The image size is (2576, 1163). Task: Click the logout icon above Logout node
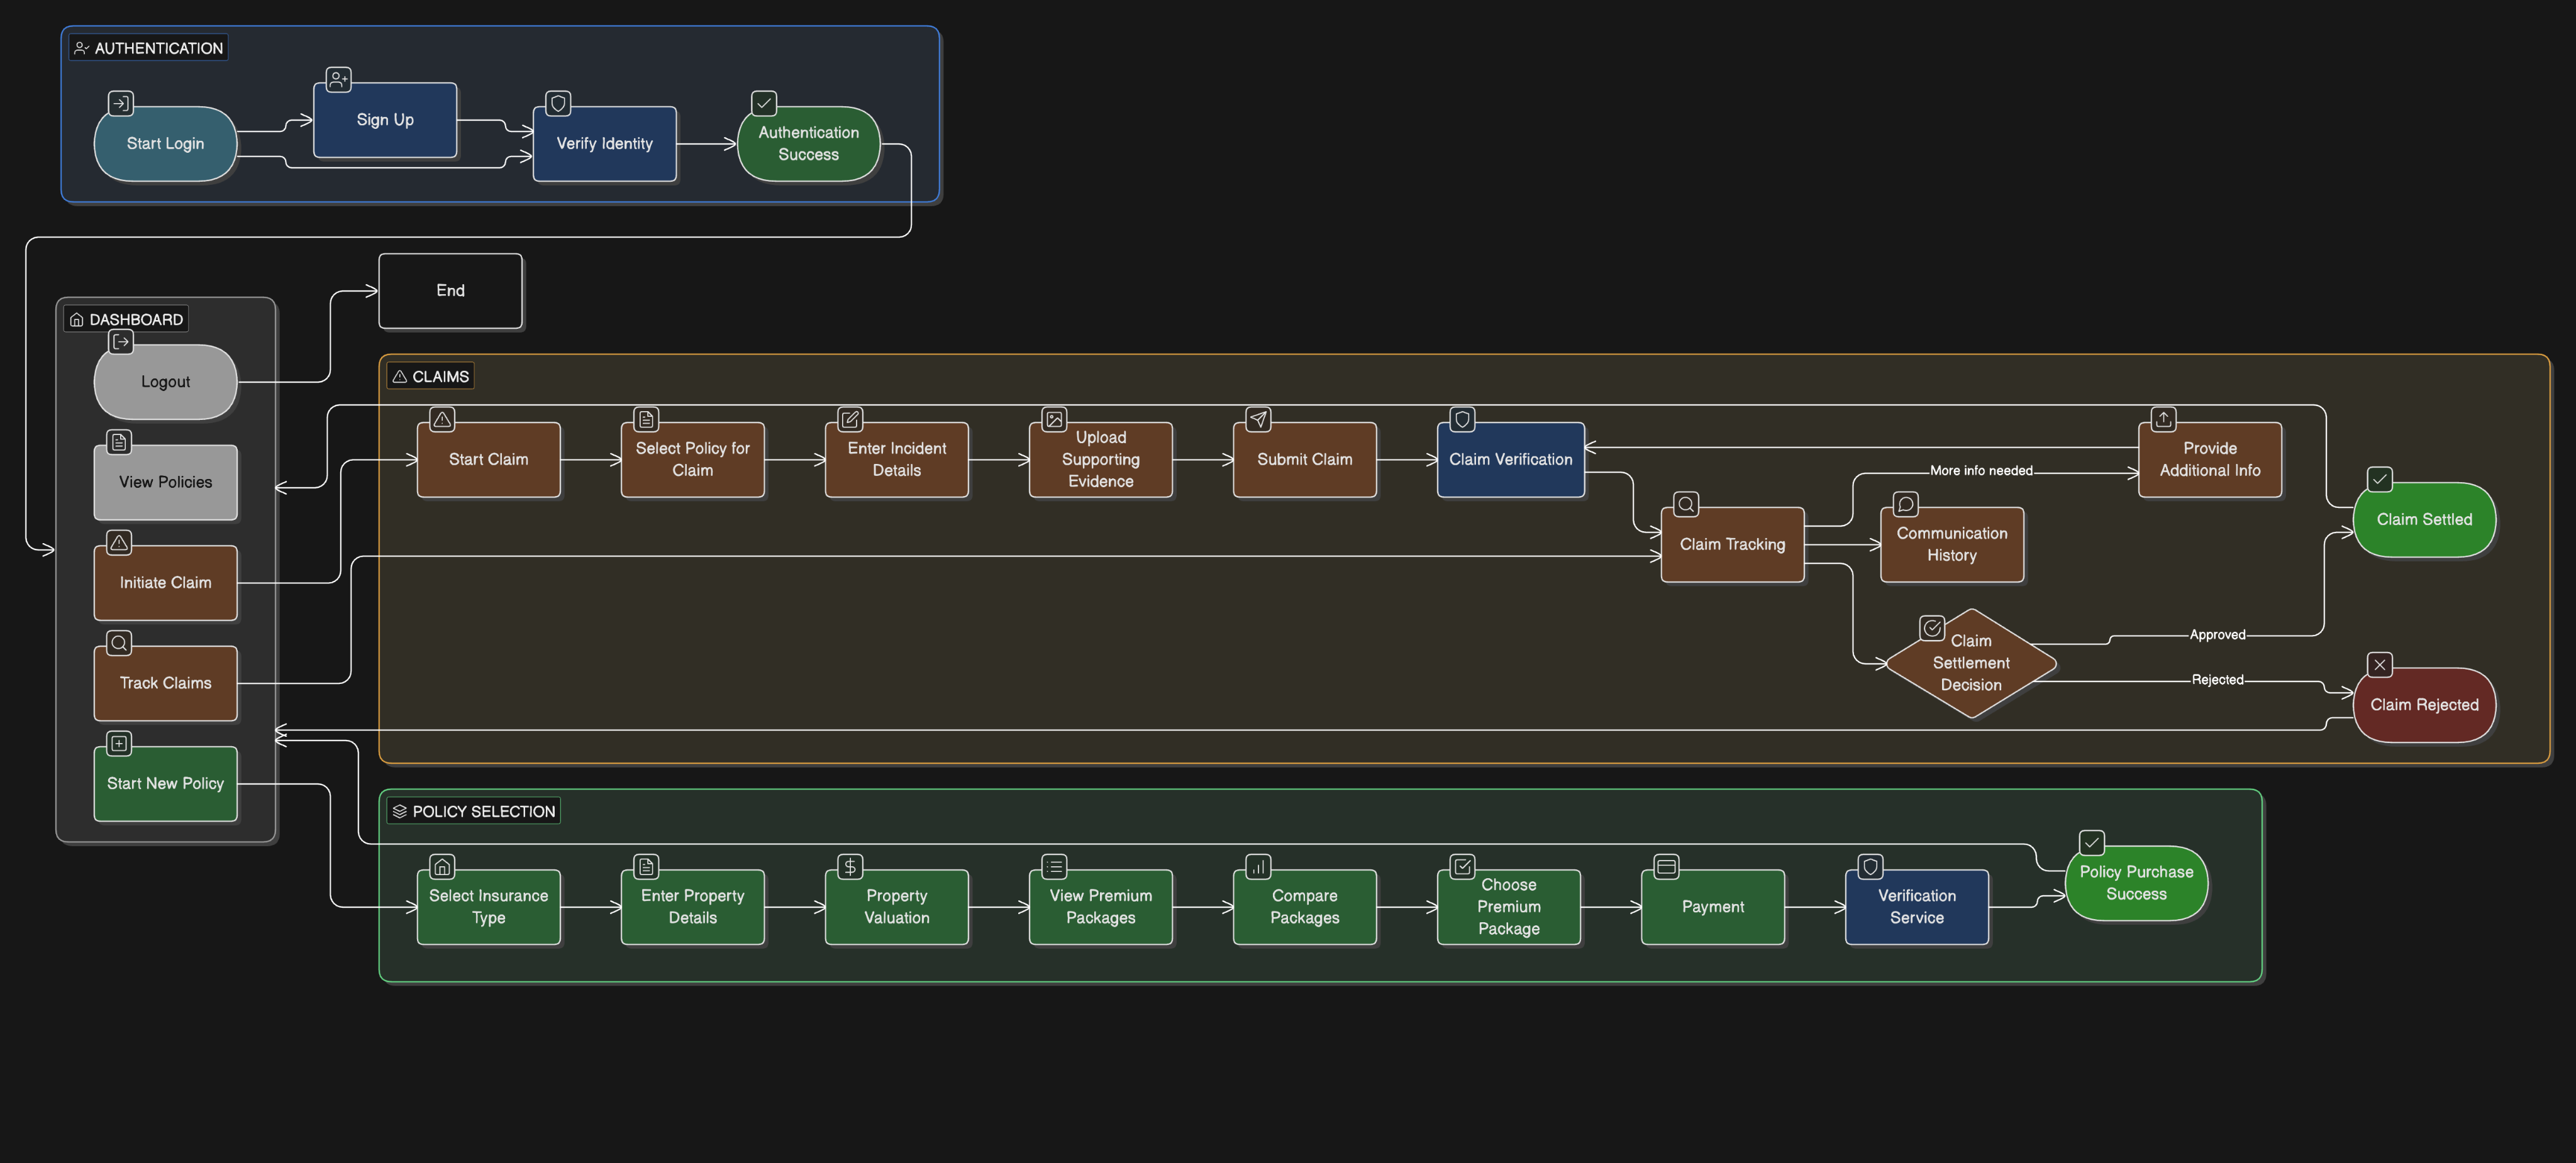120,342
